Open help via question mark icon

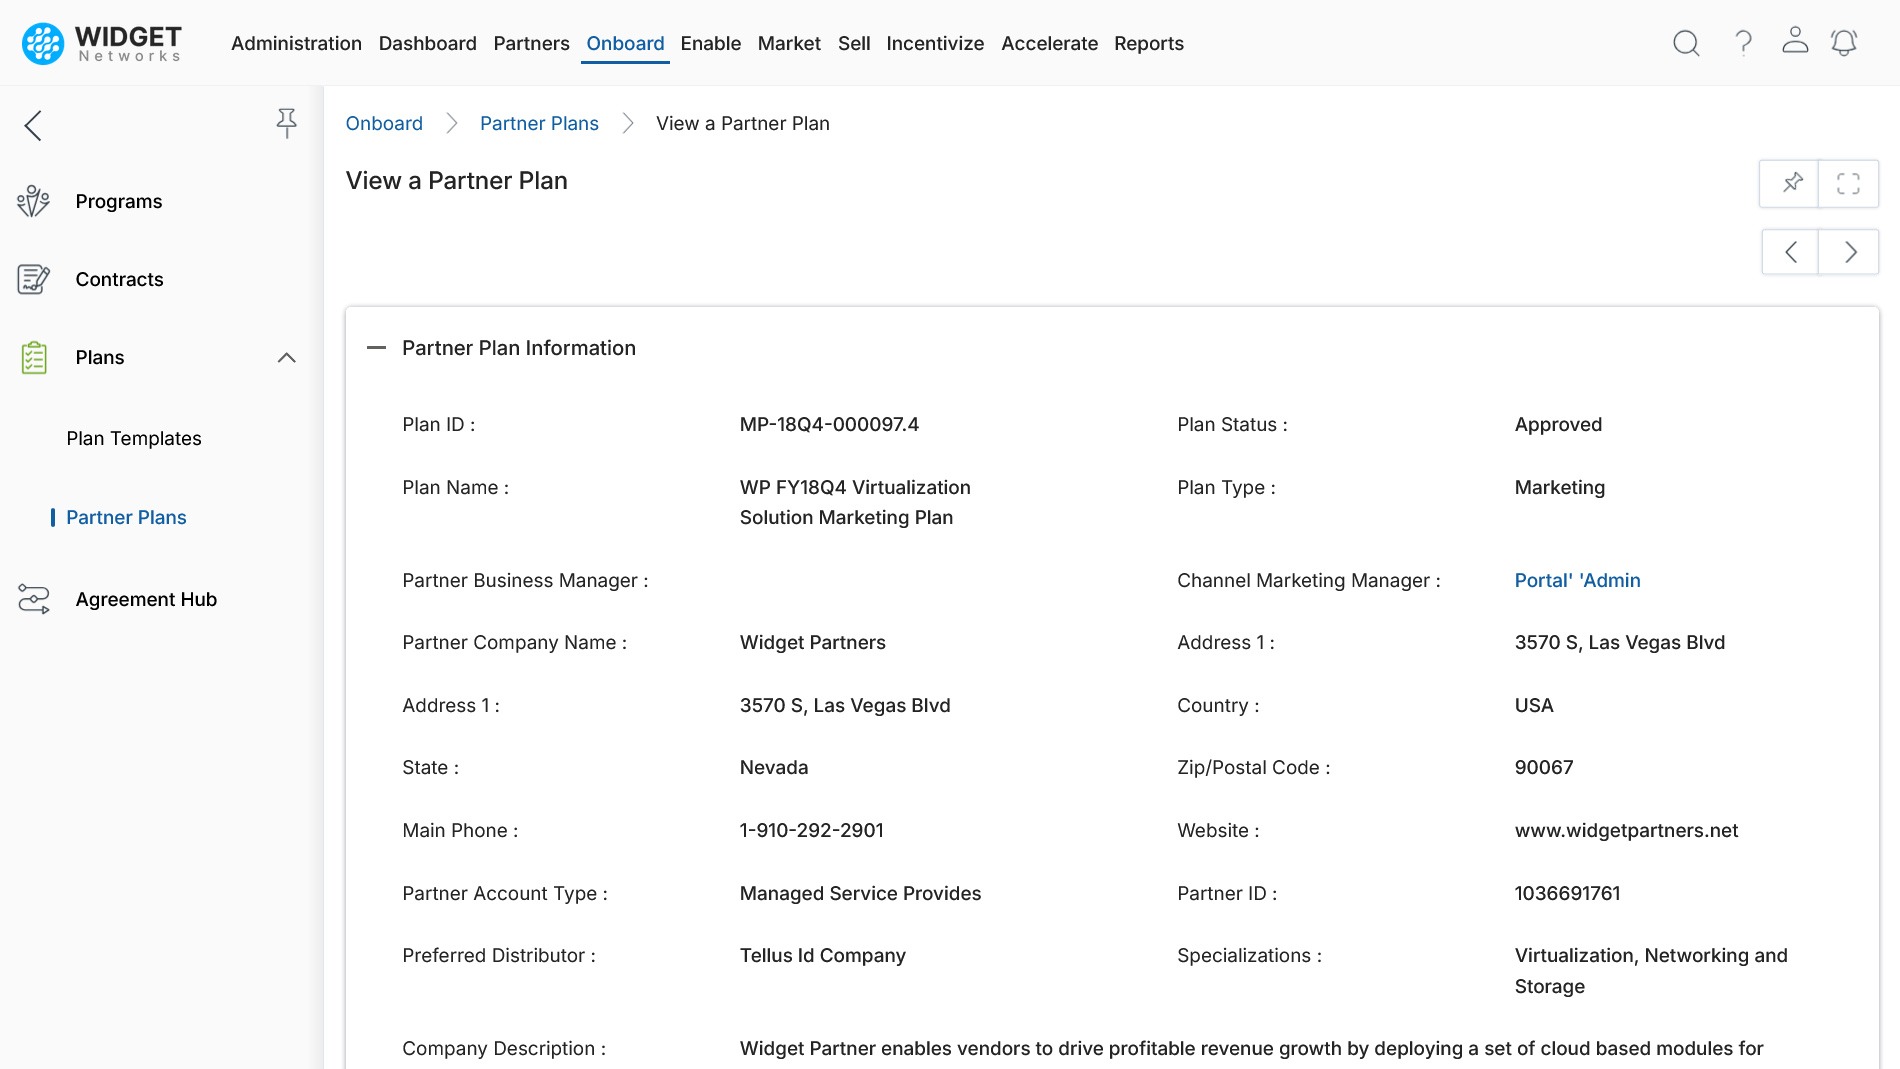coord(1743,43)
